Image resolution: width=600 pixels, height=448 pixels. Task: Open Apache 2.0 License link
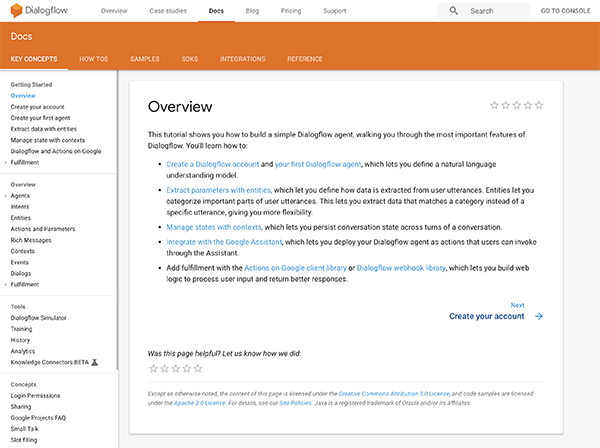pyautogui.click(x=200, y=403)
